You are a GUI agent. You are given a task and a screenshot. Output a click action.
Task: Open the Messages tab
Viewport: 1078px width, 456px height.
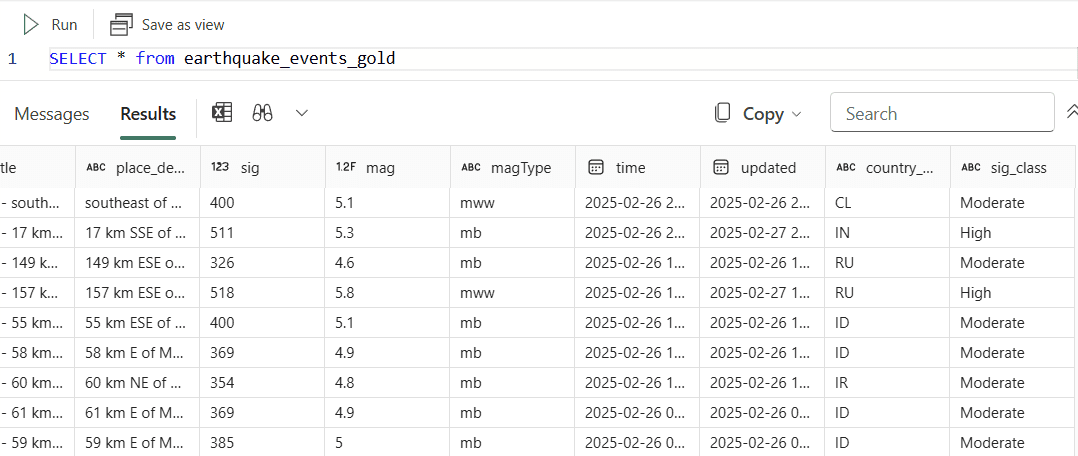[x=52, y=114]
